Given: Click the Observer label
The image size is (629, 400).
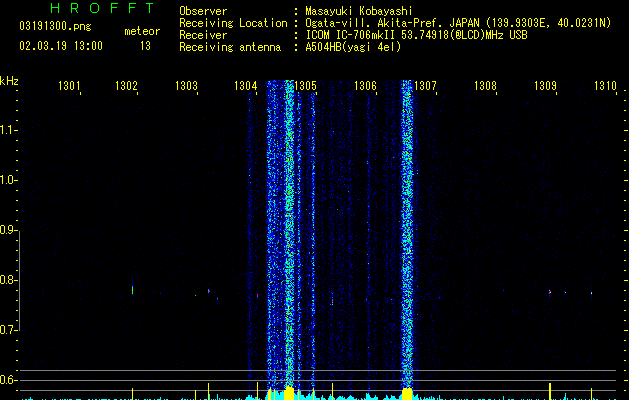Looking at the screenshot, I should click(203, 11).
